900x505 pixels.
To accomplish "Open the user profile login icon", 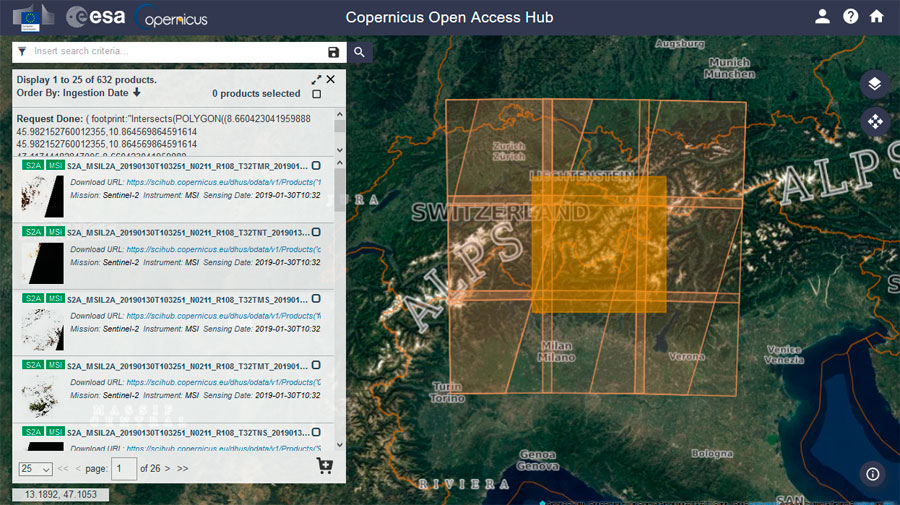I will [x=822, y=17].
